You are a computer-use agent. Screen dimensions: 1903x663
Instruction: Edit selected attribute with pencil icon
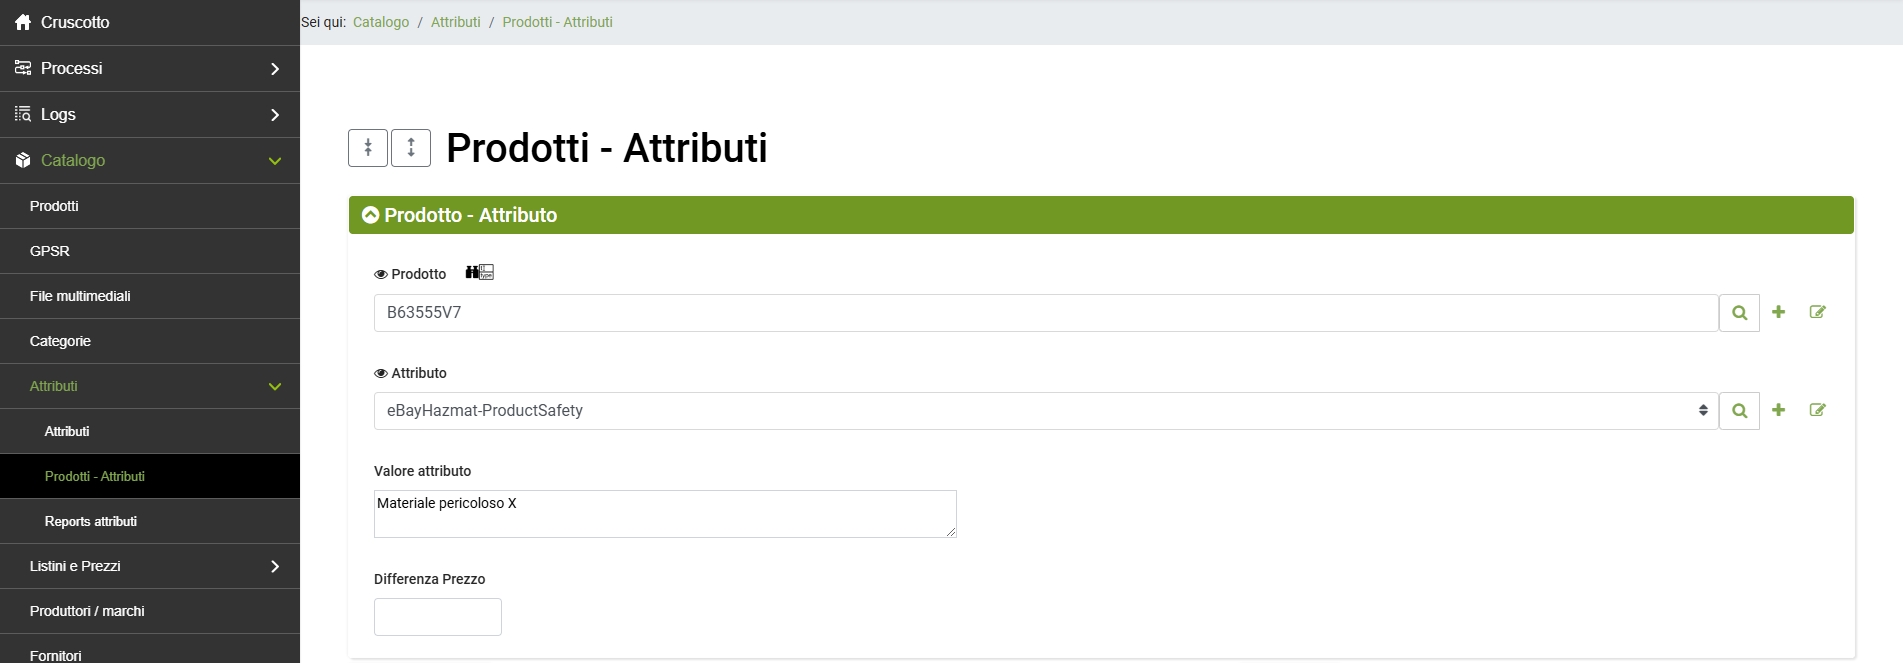click(1817, 410)
